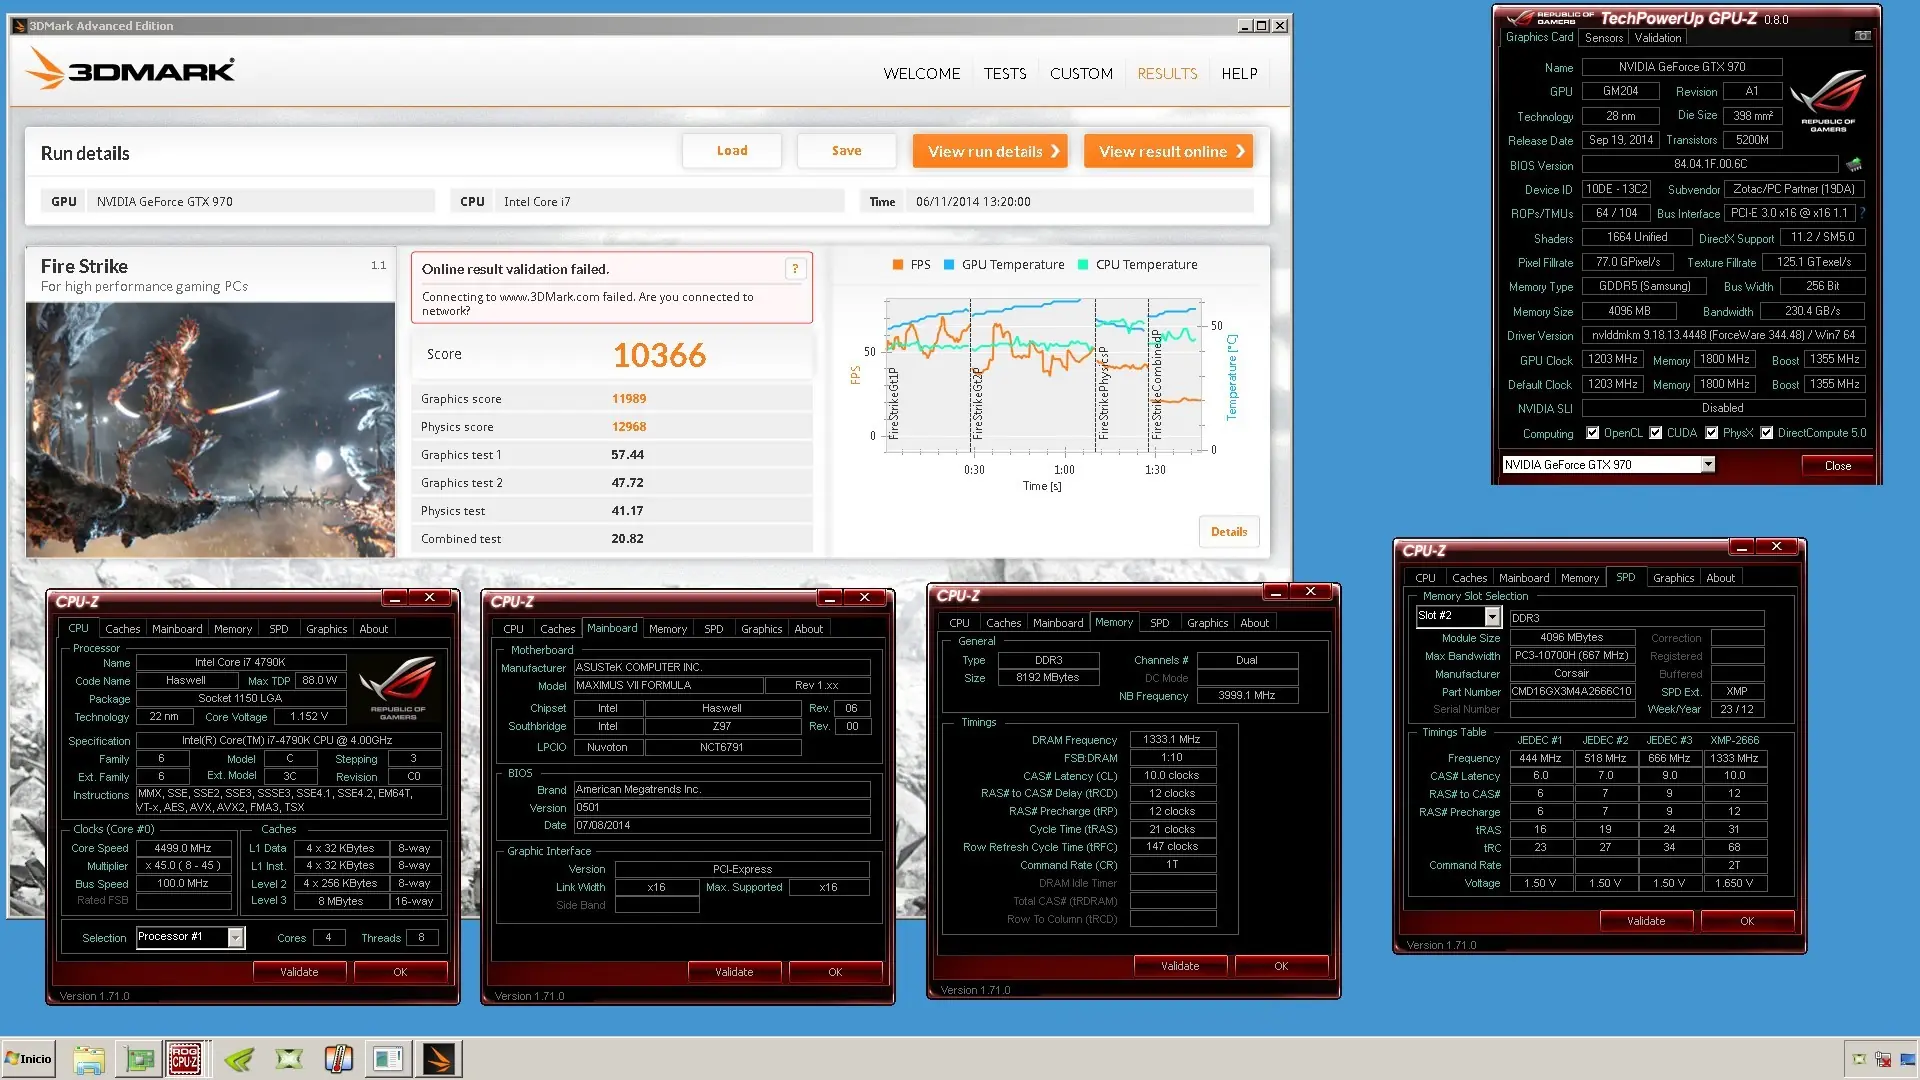
Task: Click the mainboard model MAXIMUS VII FORMULA
Action: [667, 686]
